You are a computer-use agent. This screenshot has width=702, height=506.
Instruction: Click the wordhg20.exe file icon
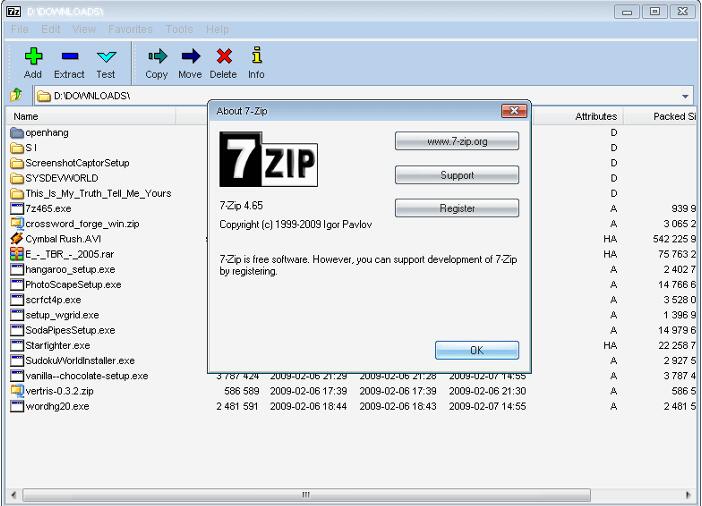click(17, 406)
